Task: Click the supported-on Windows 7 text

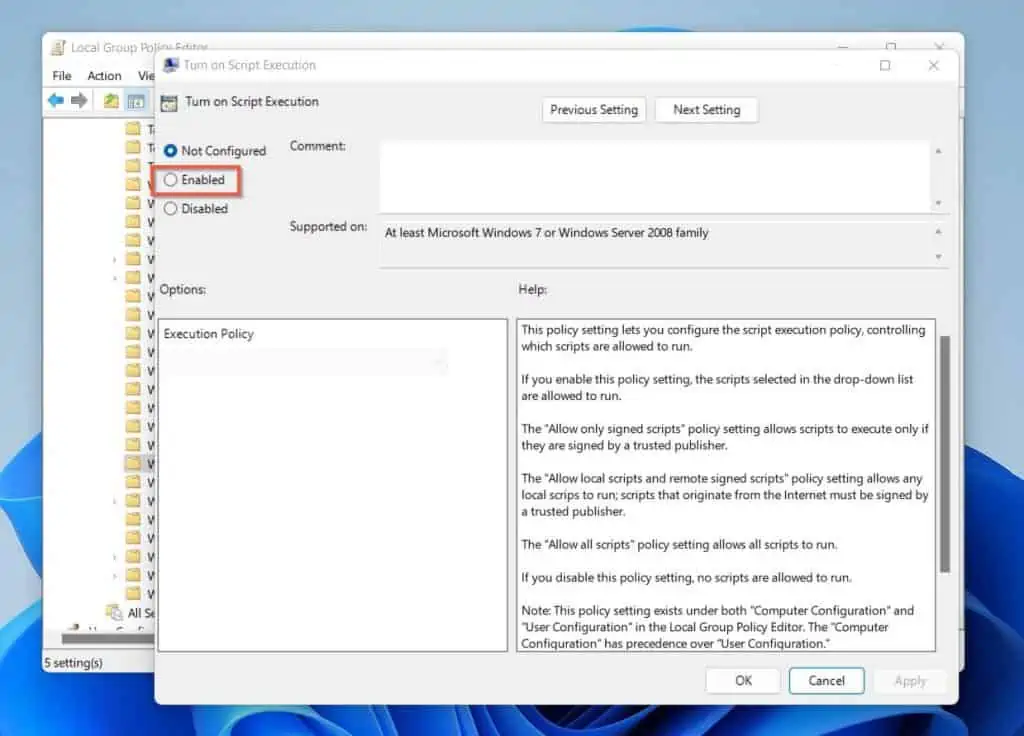Action: (x=547, y=232)
